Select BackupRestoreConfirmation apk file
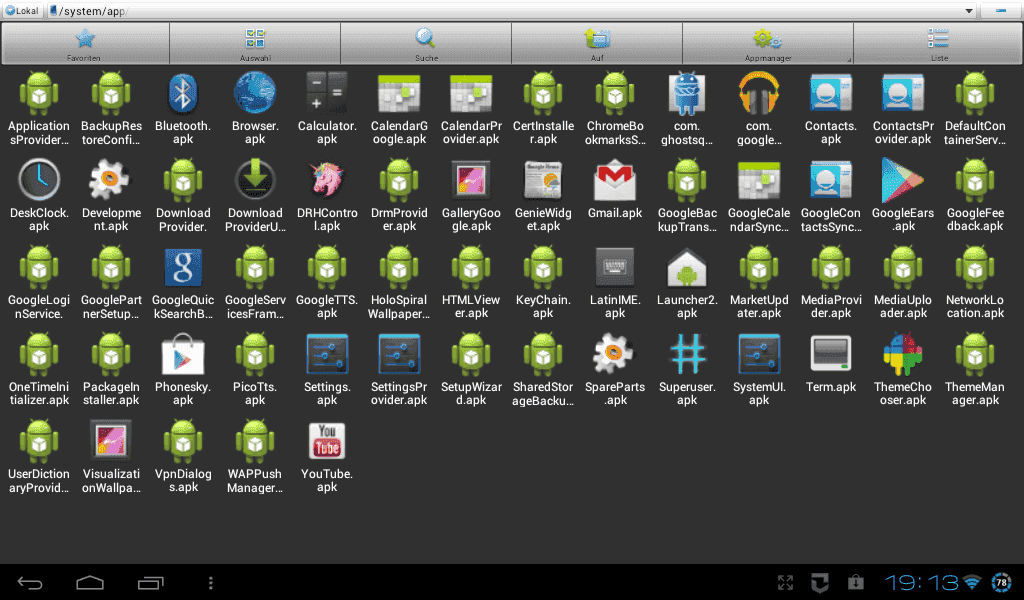 pos(111,93)
